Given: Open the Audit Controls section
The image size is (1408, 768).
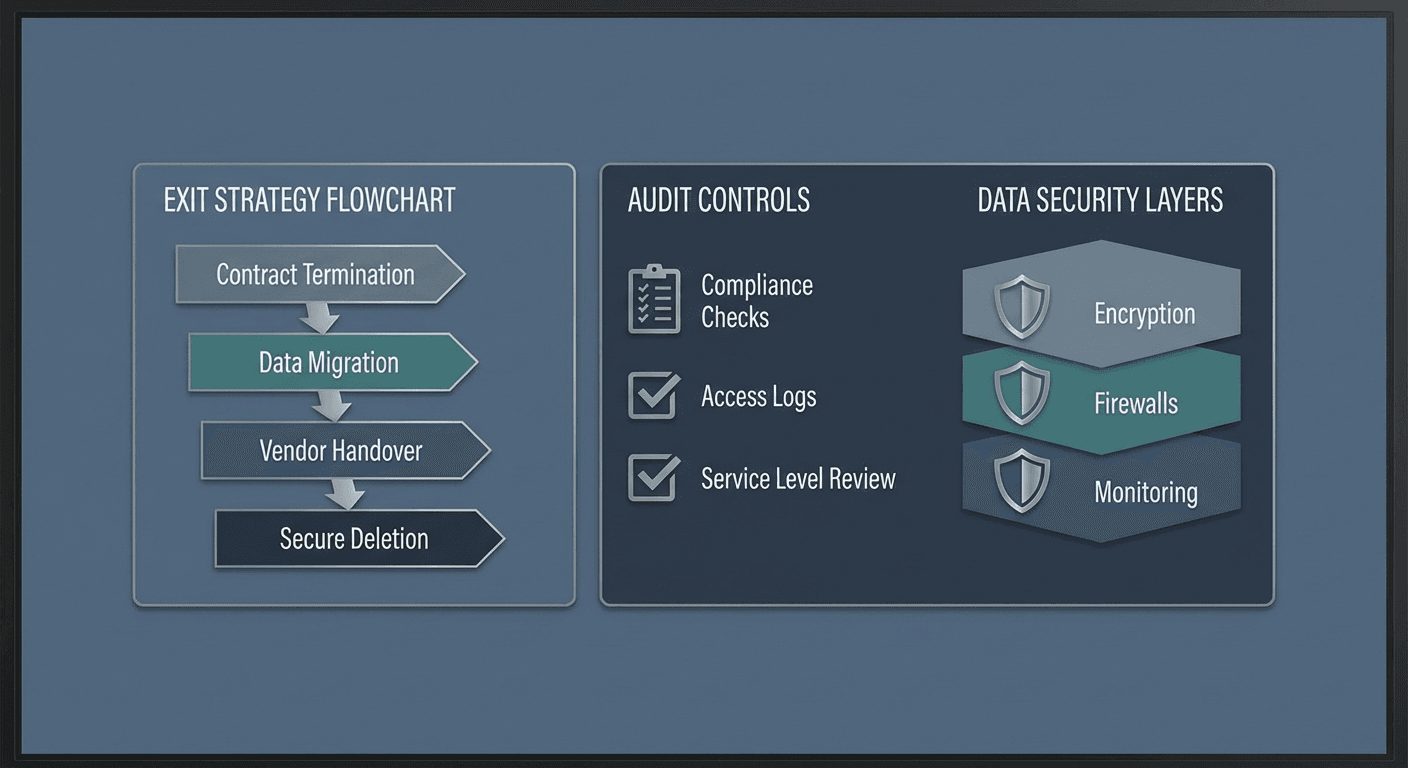Looking at the screenshot, I should [718, 200].
